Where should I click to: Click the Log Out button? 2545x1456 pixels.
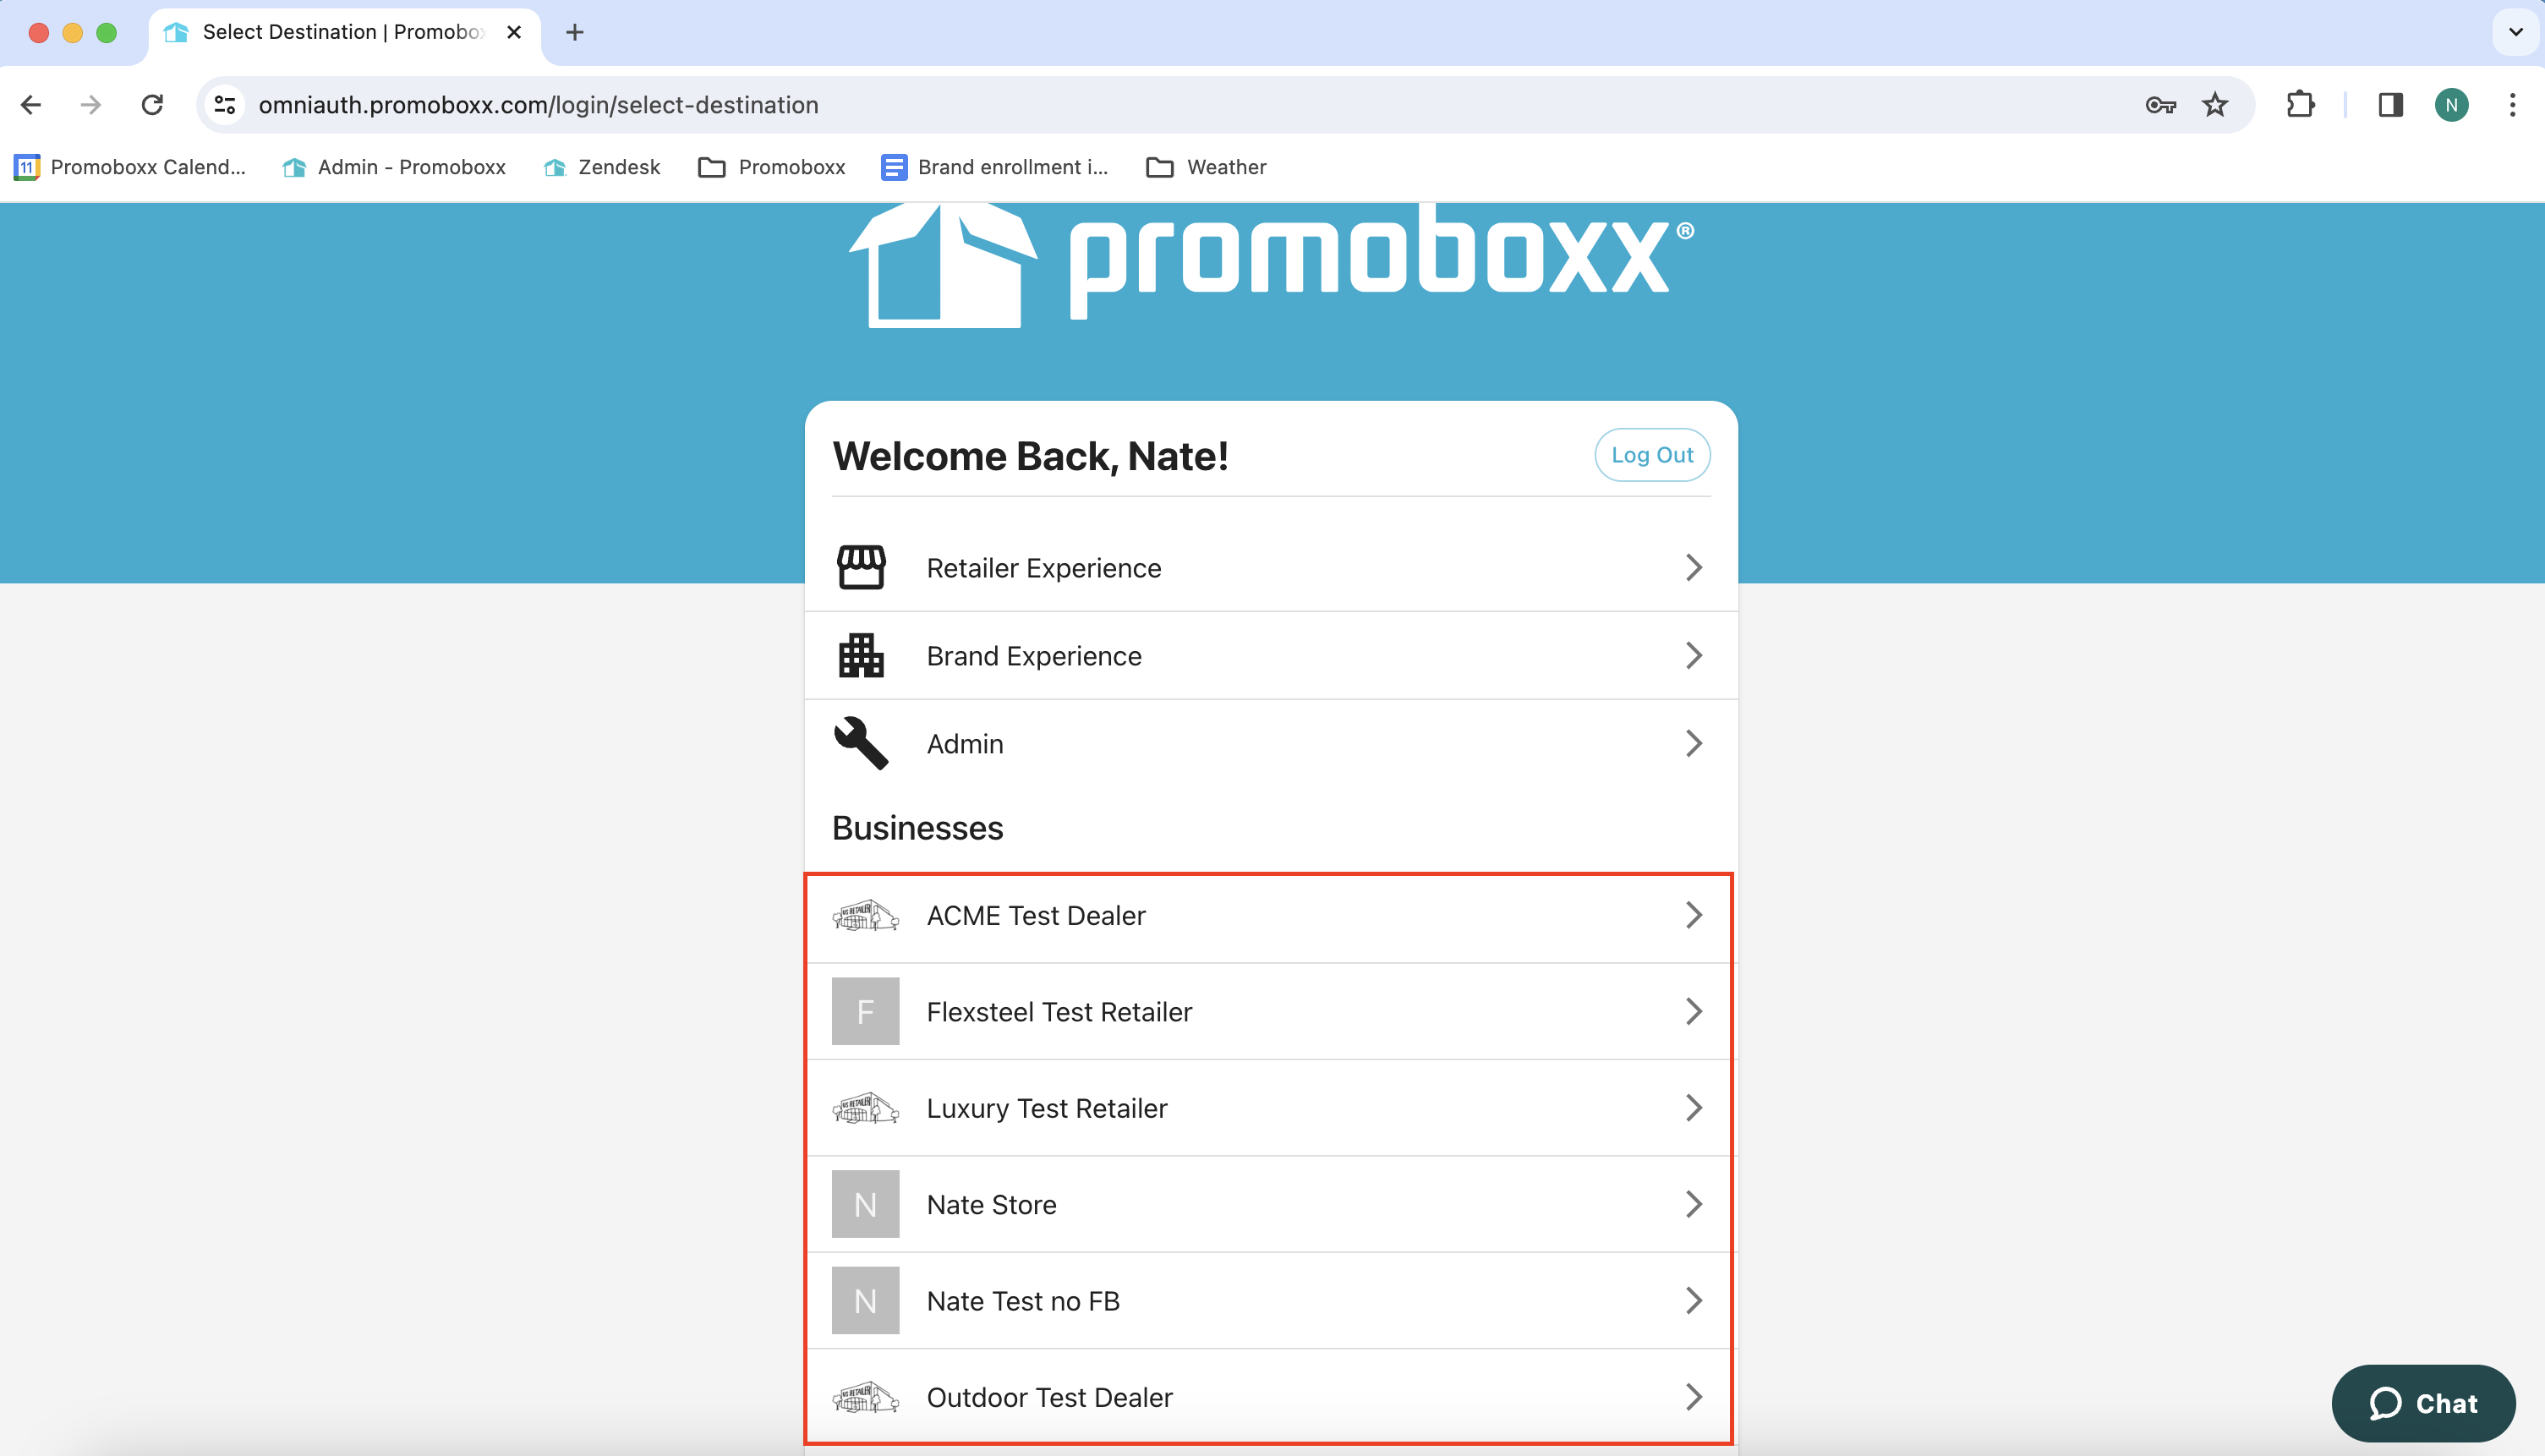click(1652, 455)
